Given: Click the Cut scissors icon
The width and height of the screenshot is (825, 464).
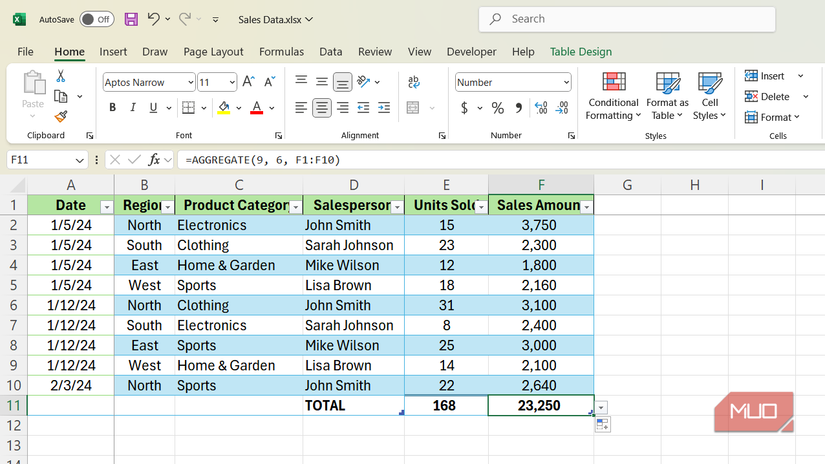Looking at the screenshot, I should click(61, 76).
